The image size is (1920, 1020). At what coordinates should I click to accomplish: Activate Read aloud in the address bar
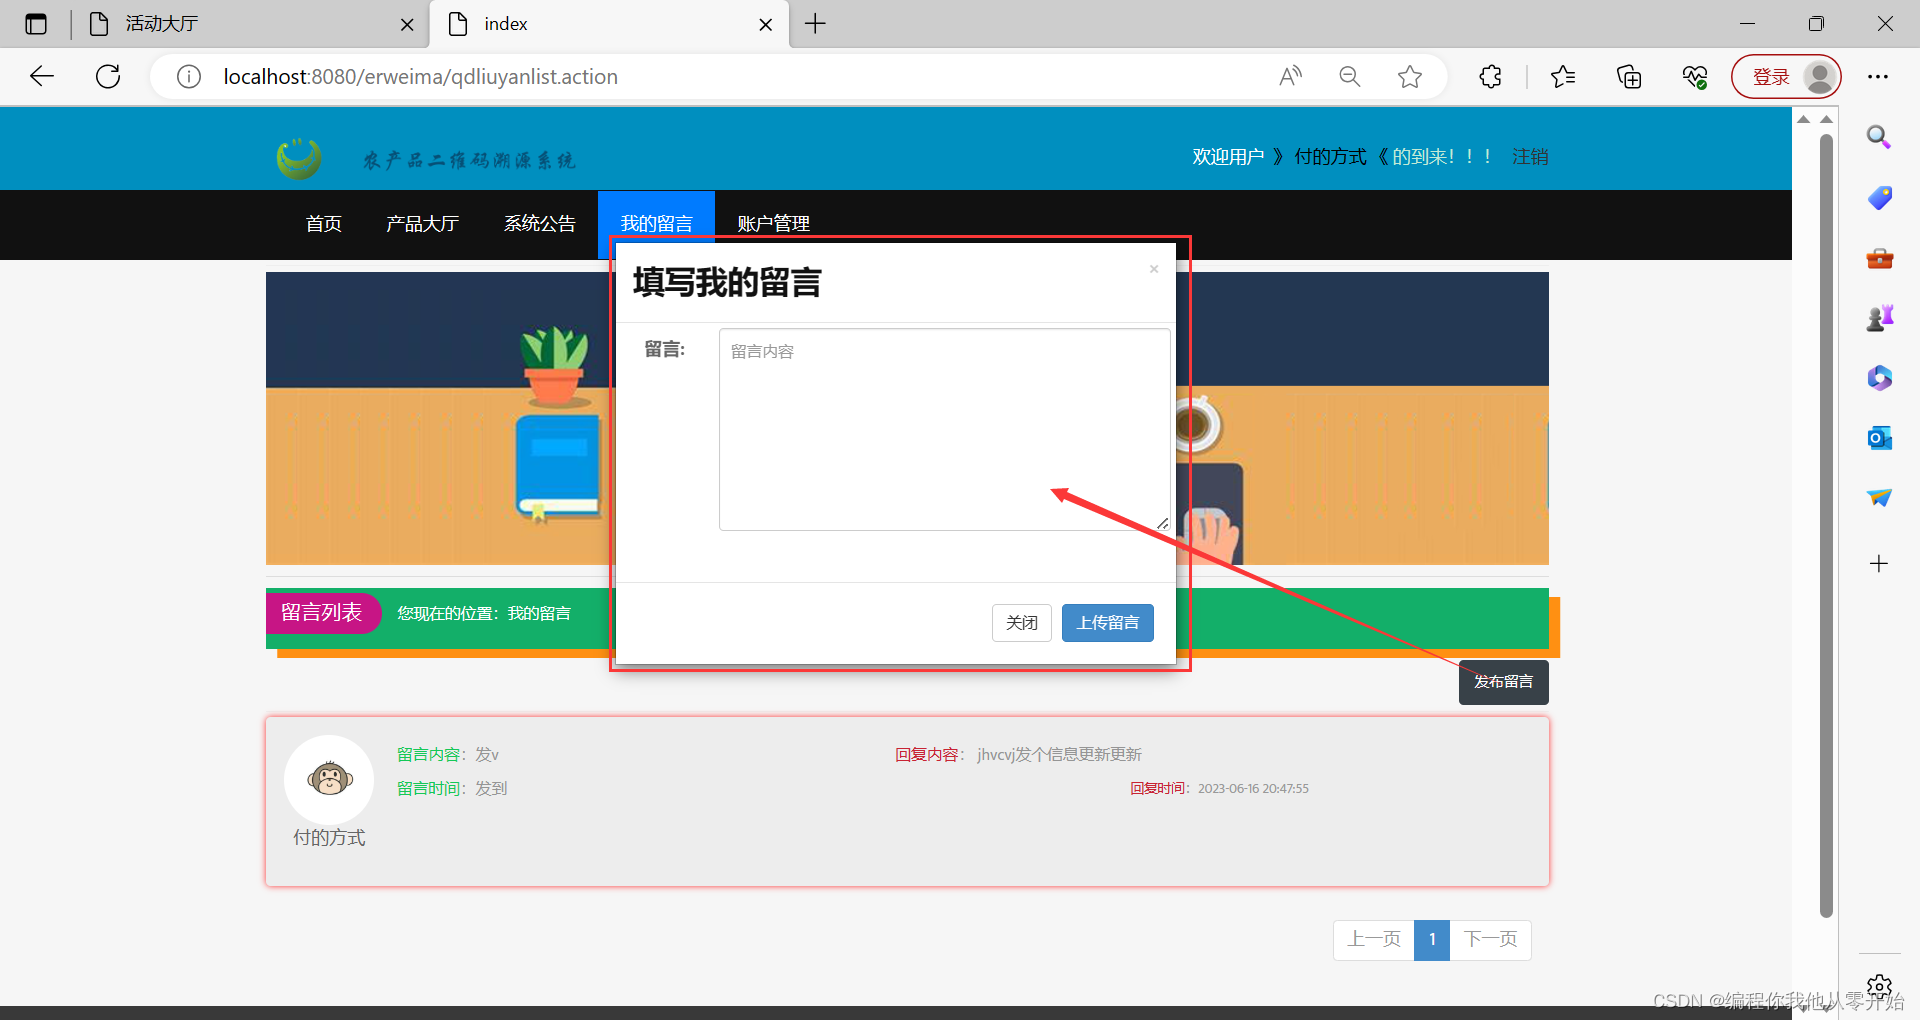tap(1289, 76)
